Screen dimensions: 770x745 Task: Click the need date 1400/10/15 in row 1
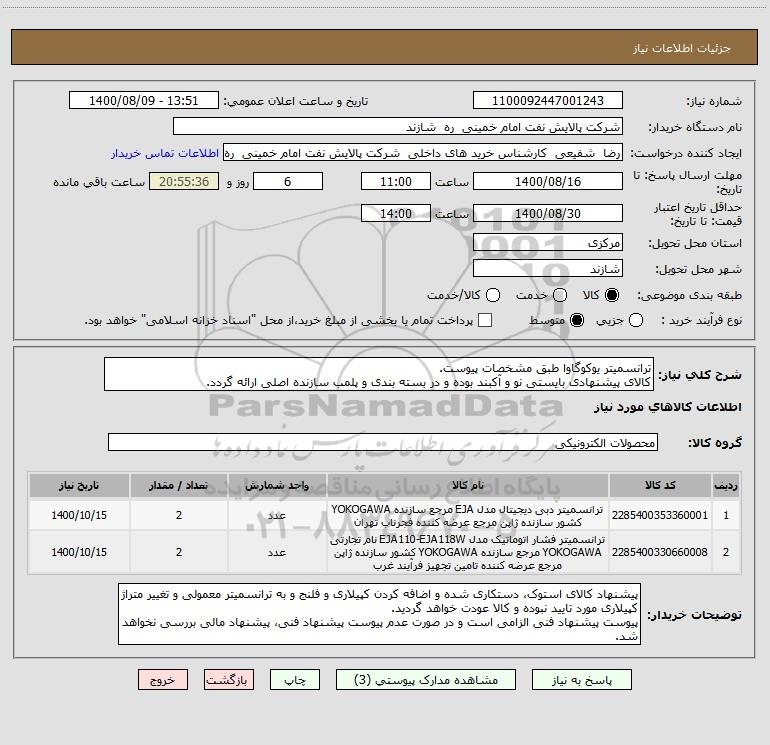[79, 515]
